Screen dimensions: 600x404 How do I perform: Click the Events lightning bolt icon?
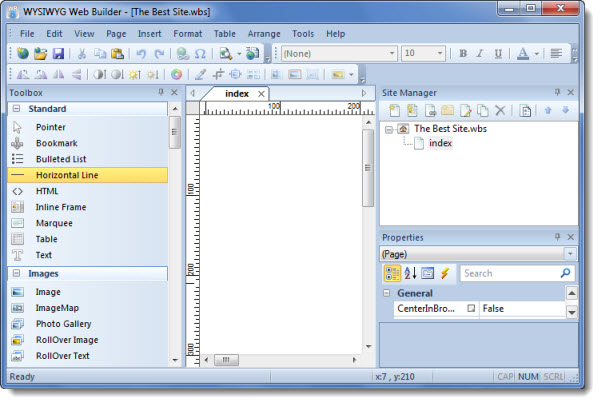pos(445,273)
